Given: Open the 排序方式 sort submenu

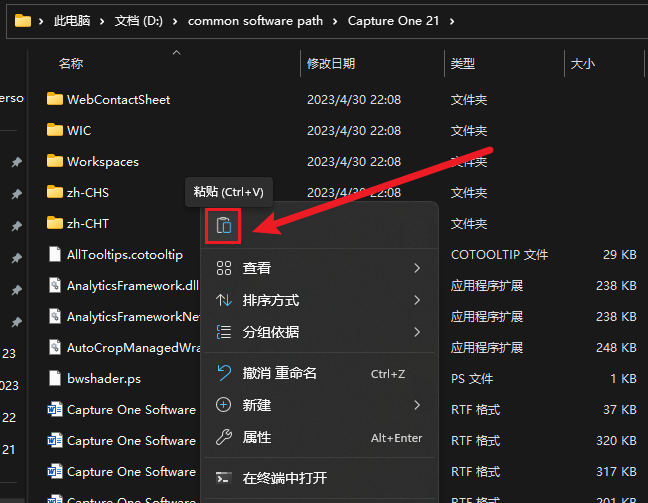Looking at the screenshot, I should click(x=319, y=300).
